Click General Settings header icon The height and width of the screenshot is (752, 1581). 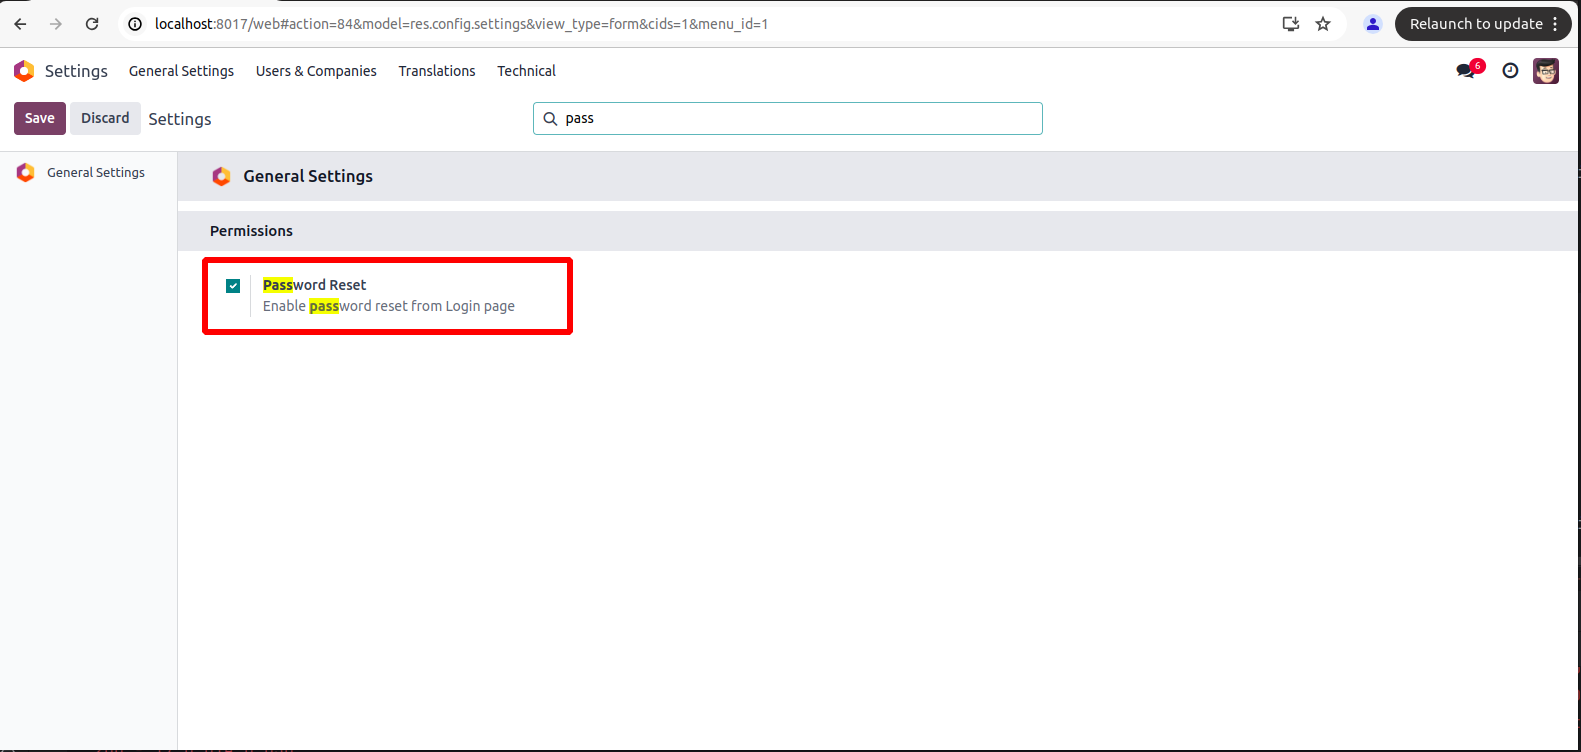click(221, 176)
